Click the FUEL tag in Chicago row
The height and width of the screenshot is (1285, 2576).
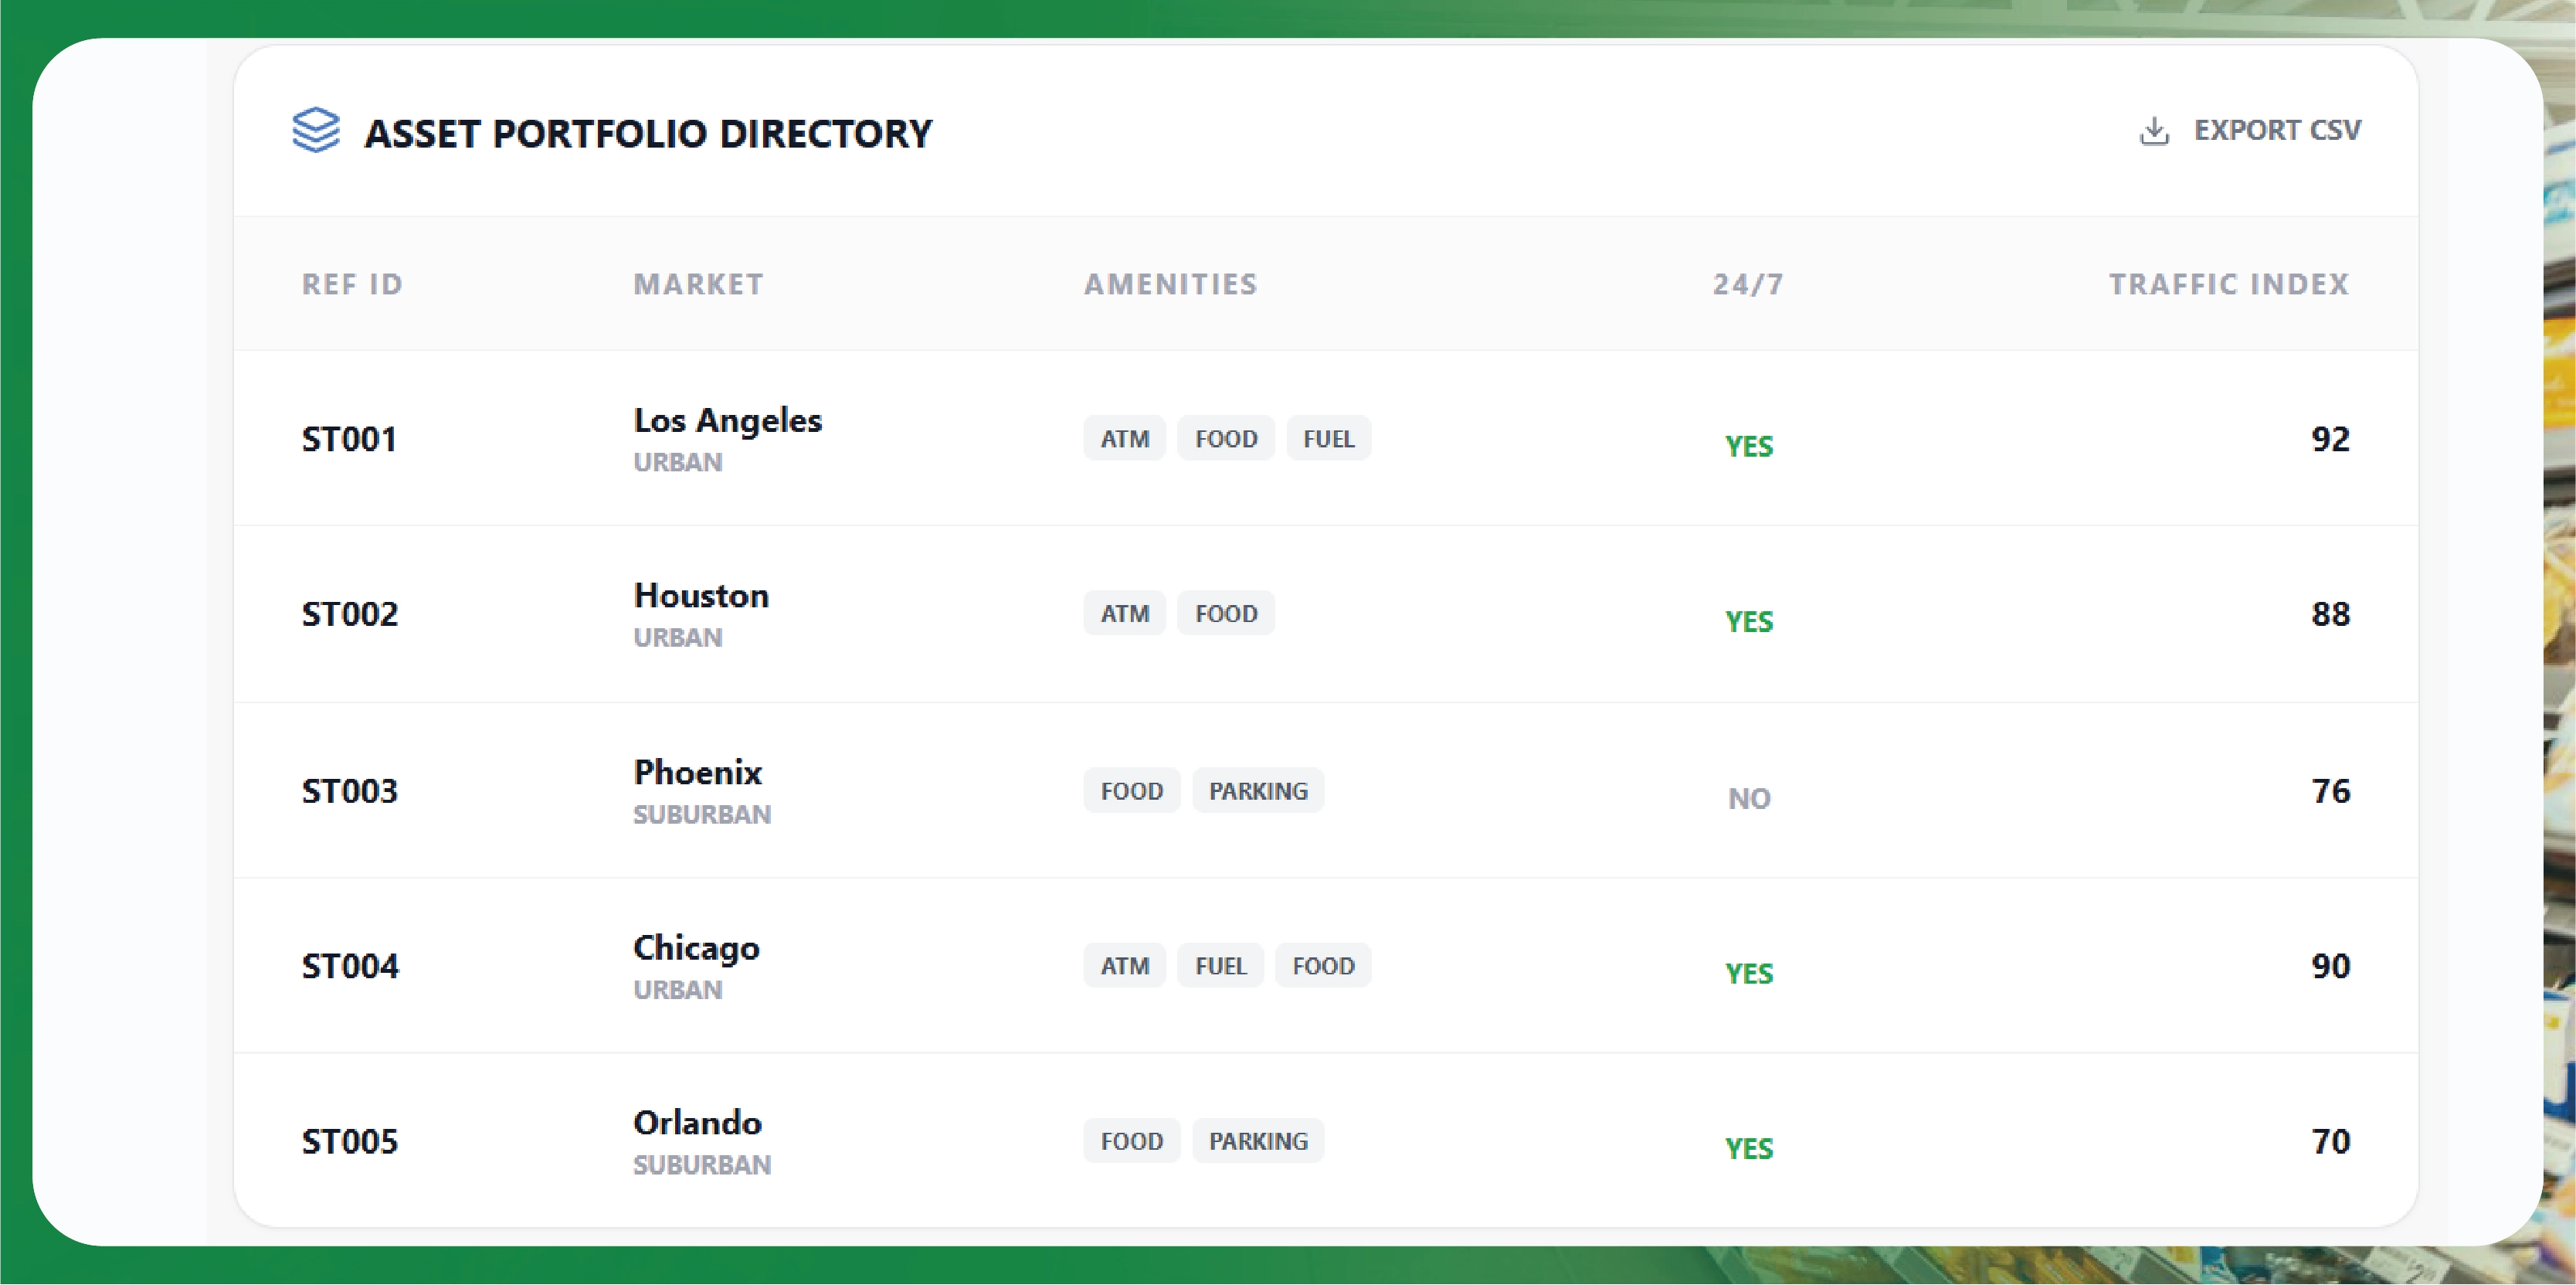click(x=1220, y=966)
